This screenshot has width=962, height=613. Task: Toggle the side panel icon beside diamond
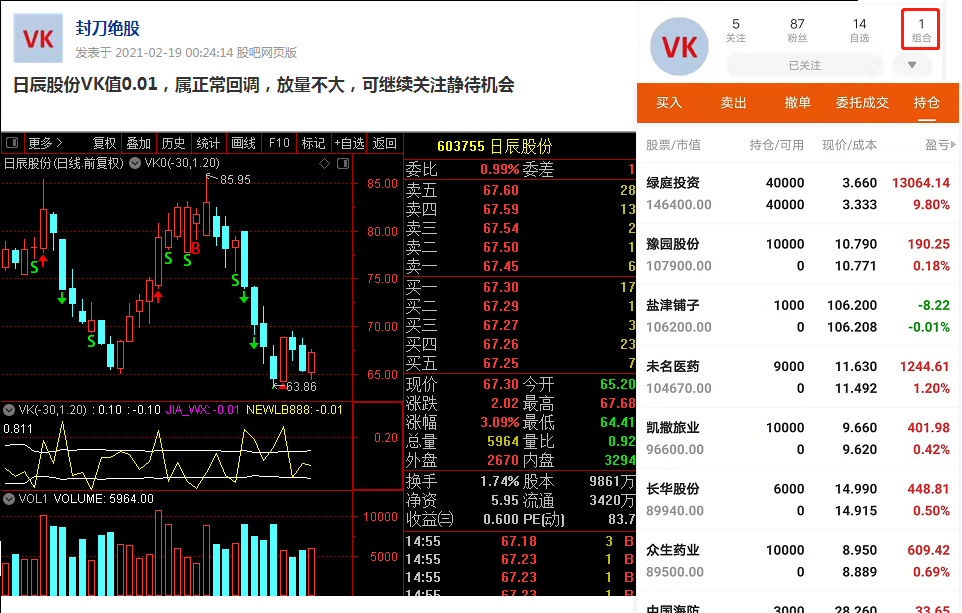click(x=343, y=163)
